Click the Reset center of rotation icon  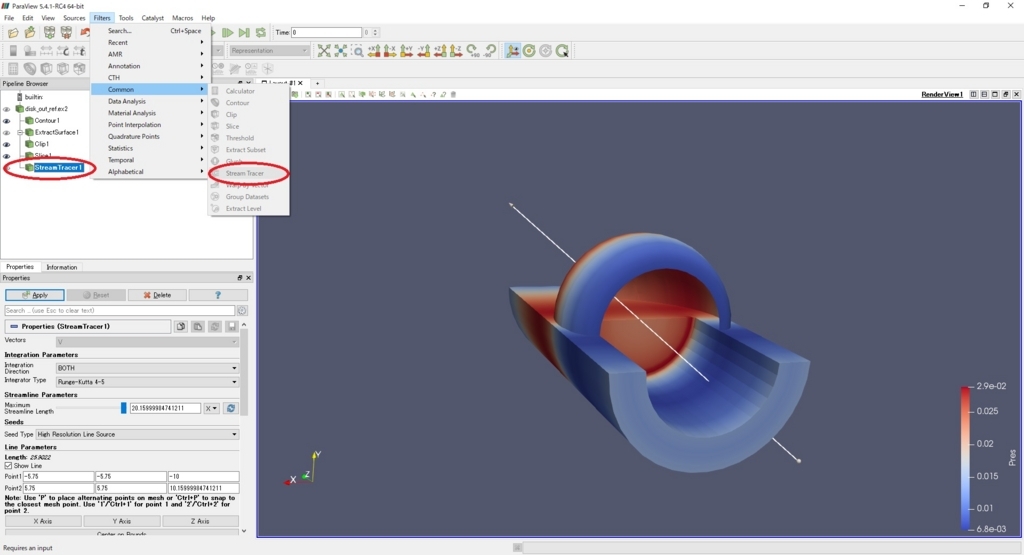pyautogui.click(x=545, y=51)
